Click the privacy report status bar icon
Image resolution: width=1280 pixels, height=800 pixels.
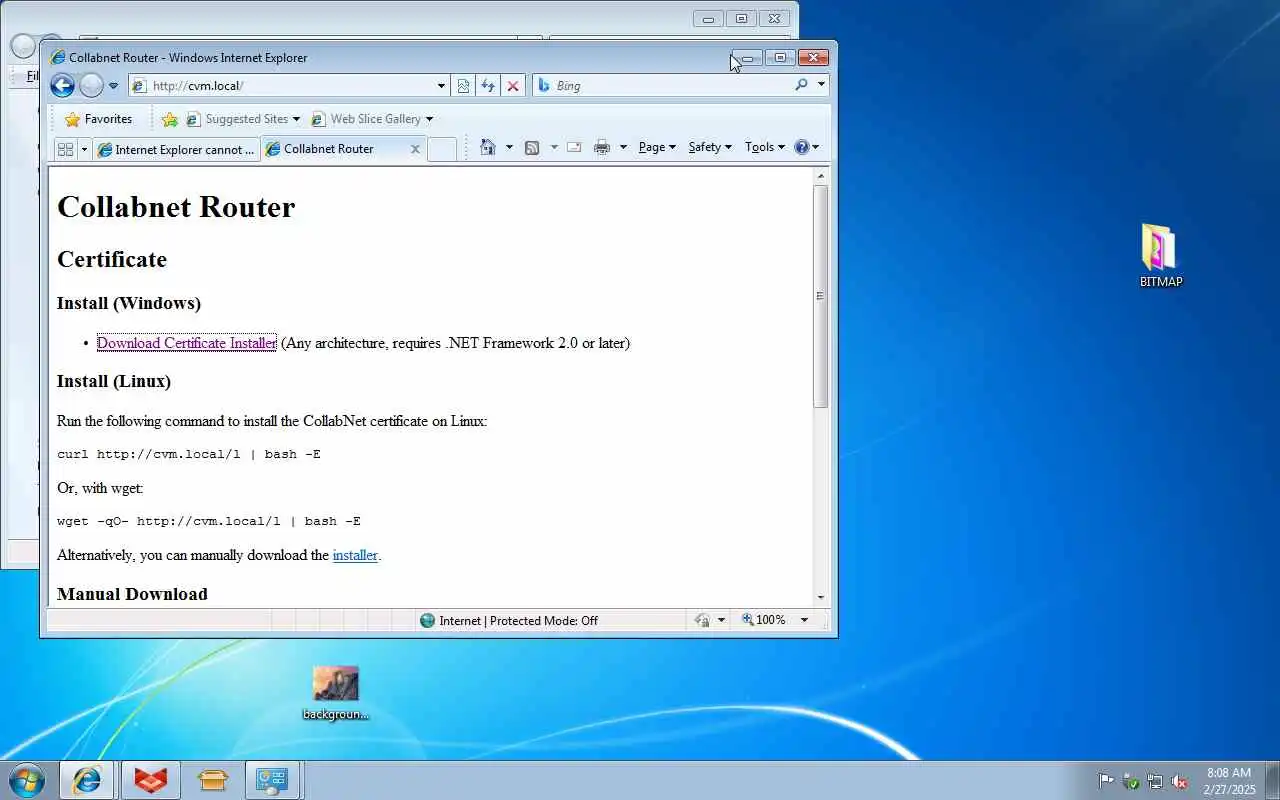(x=703, y=621)
